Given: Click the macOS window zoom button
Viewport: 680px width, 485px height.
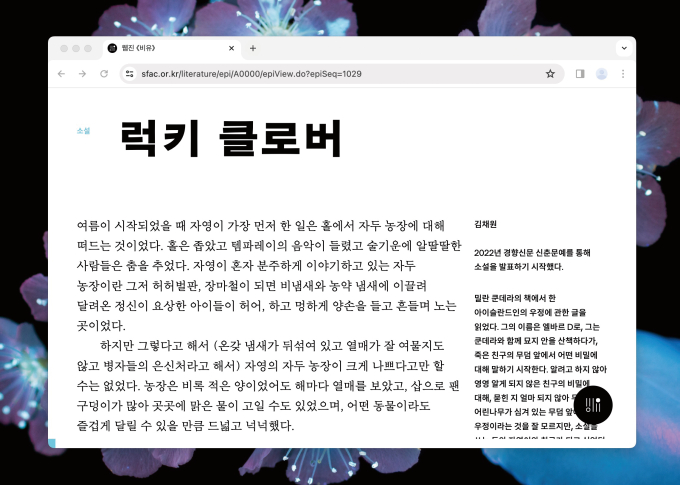Looking at the screenshot, I should (88, 48).
